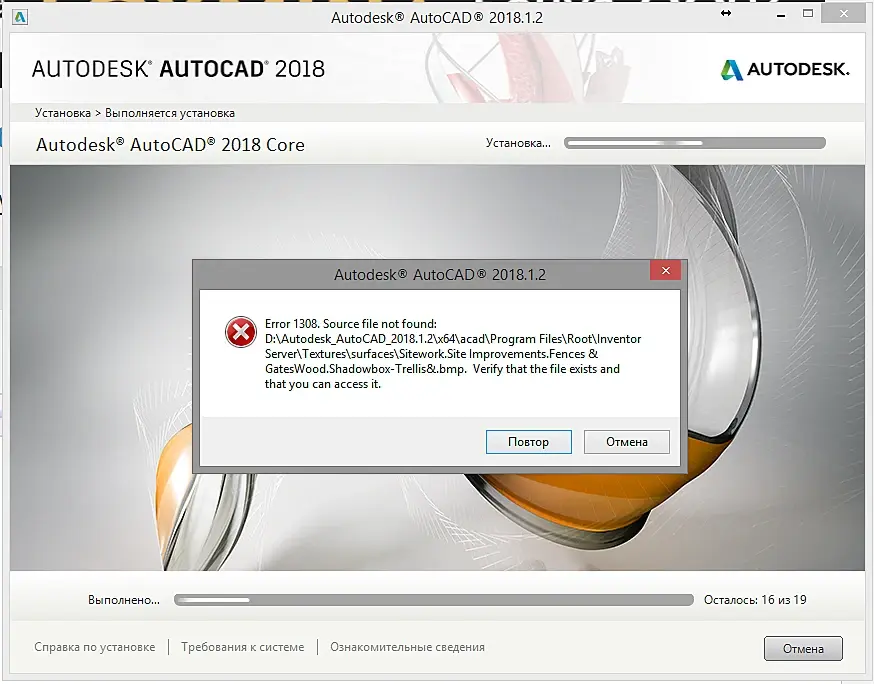The height and width of the screenshot is (684, 874).
Task: Click the 'Выполнено...' status label
Action: coord(124,600)
